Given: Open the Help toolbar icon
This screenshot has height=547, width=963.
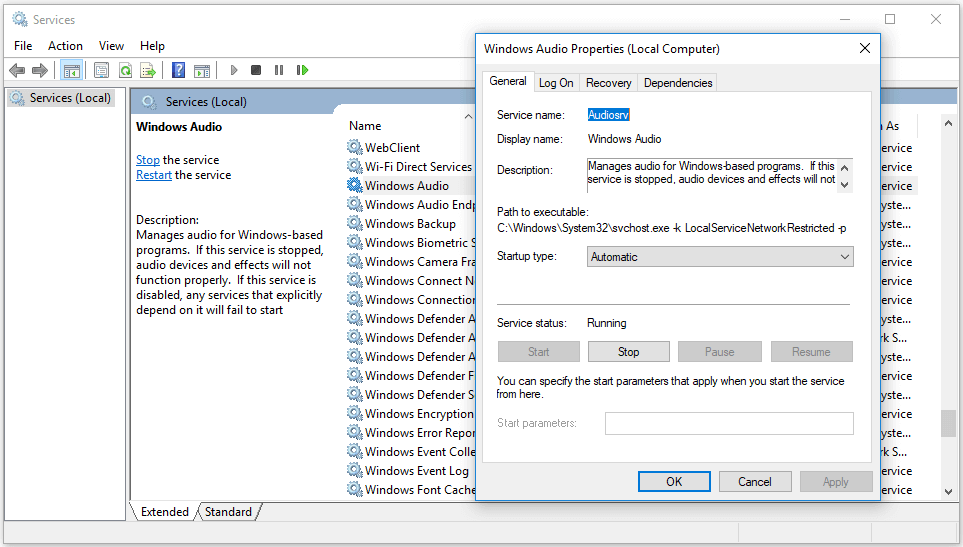Looking at the screenshot, I should (x=178, y=71).
